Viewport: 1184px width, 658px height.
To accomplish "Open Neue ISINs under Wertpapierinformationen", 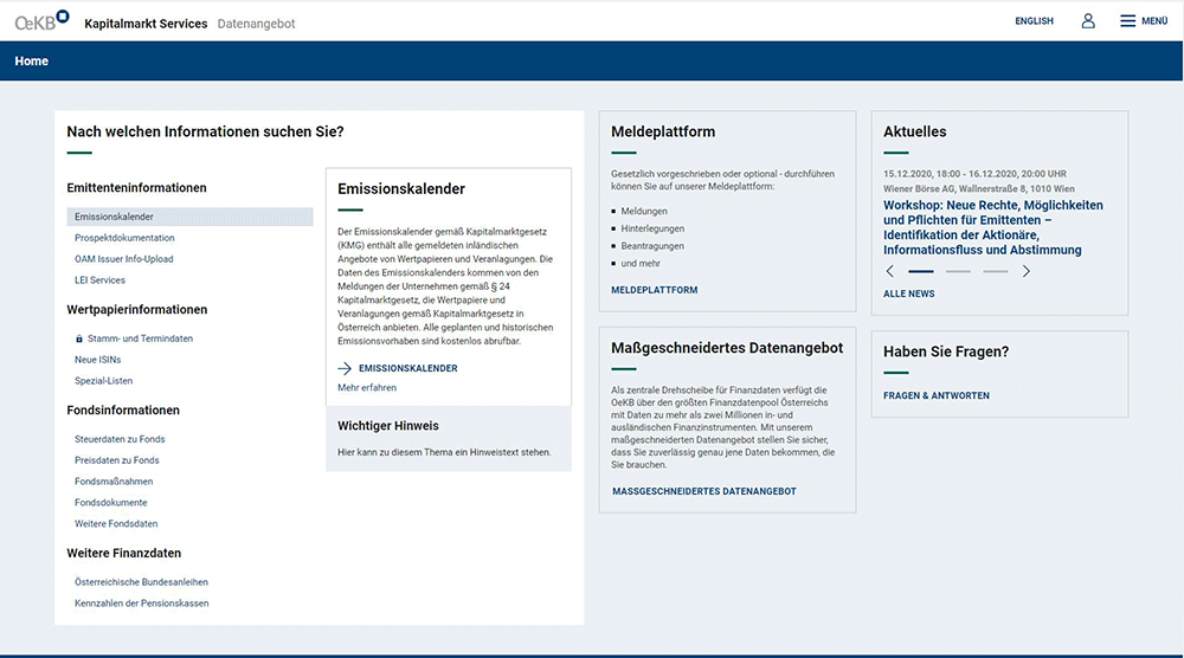I will (x=96, y=358).
